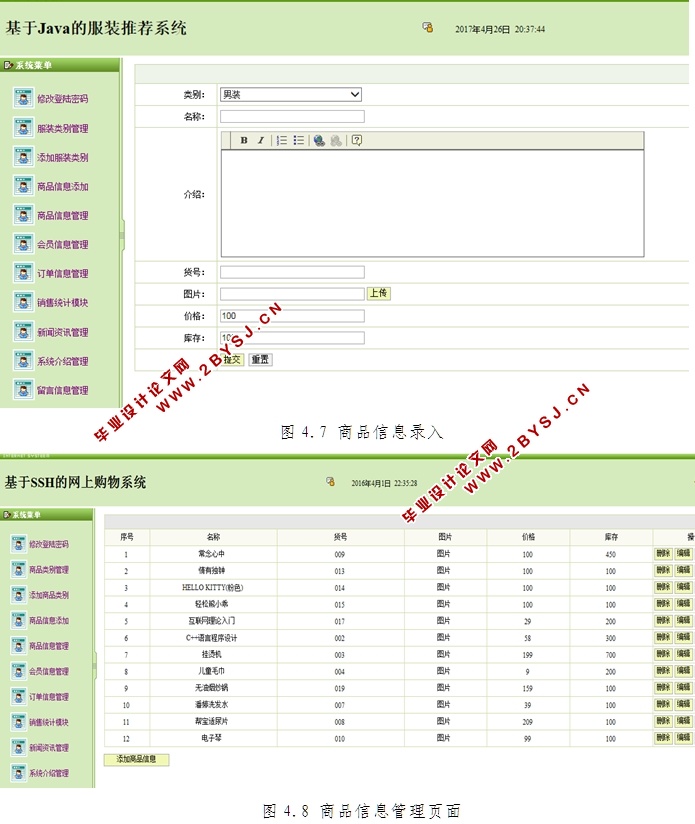Viewport: 695px width, 824px height.
Task: Select the 互联网理论入门 name cell
Action: click(x=212, y=621)
